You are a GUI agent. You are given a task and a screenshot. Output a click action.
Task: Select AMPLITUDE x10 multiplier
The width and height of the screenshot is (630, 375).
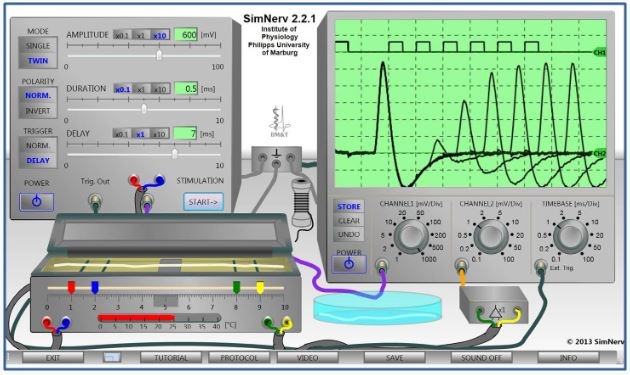click(x=160, y=35)
